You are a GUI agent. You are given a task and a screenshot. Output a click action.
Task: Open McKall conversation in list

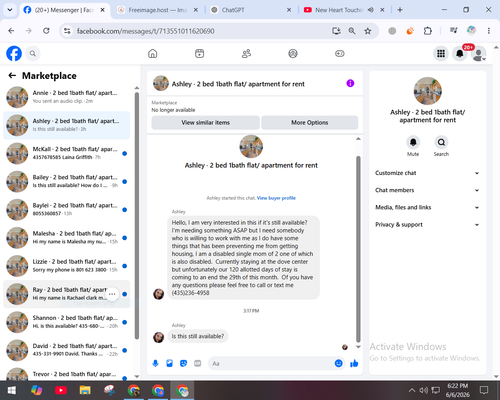[67, 153]
